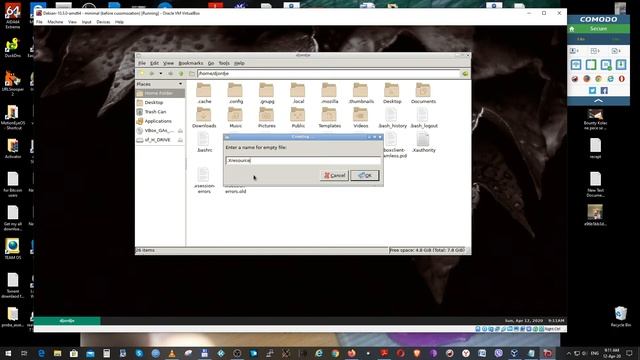Eject the sf_H_DRIVE volume
This screenshot has width=640, height=360.
pyautogui.click(x=180, y=140)
